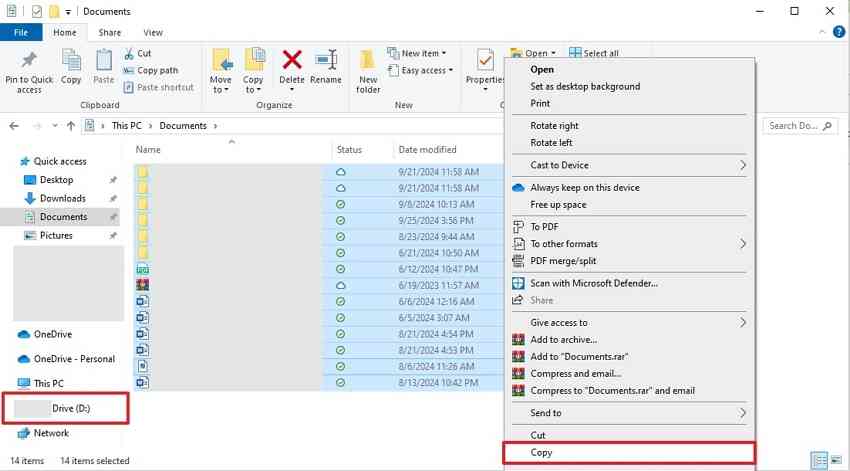Switch to the View ribbon tab

pyautogui.click(x=153, y=33)
